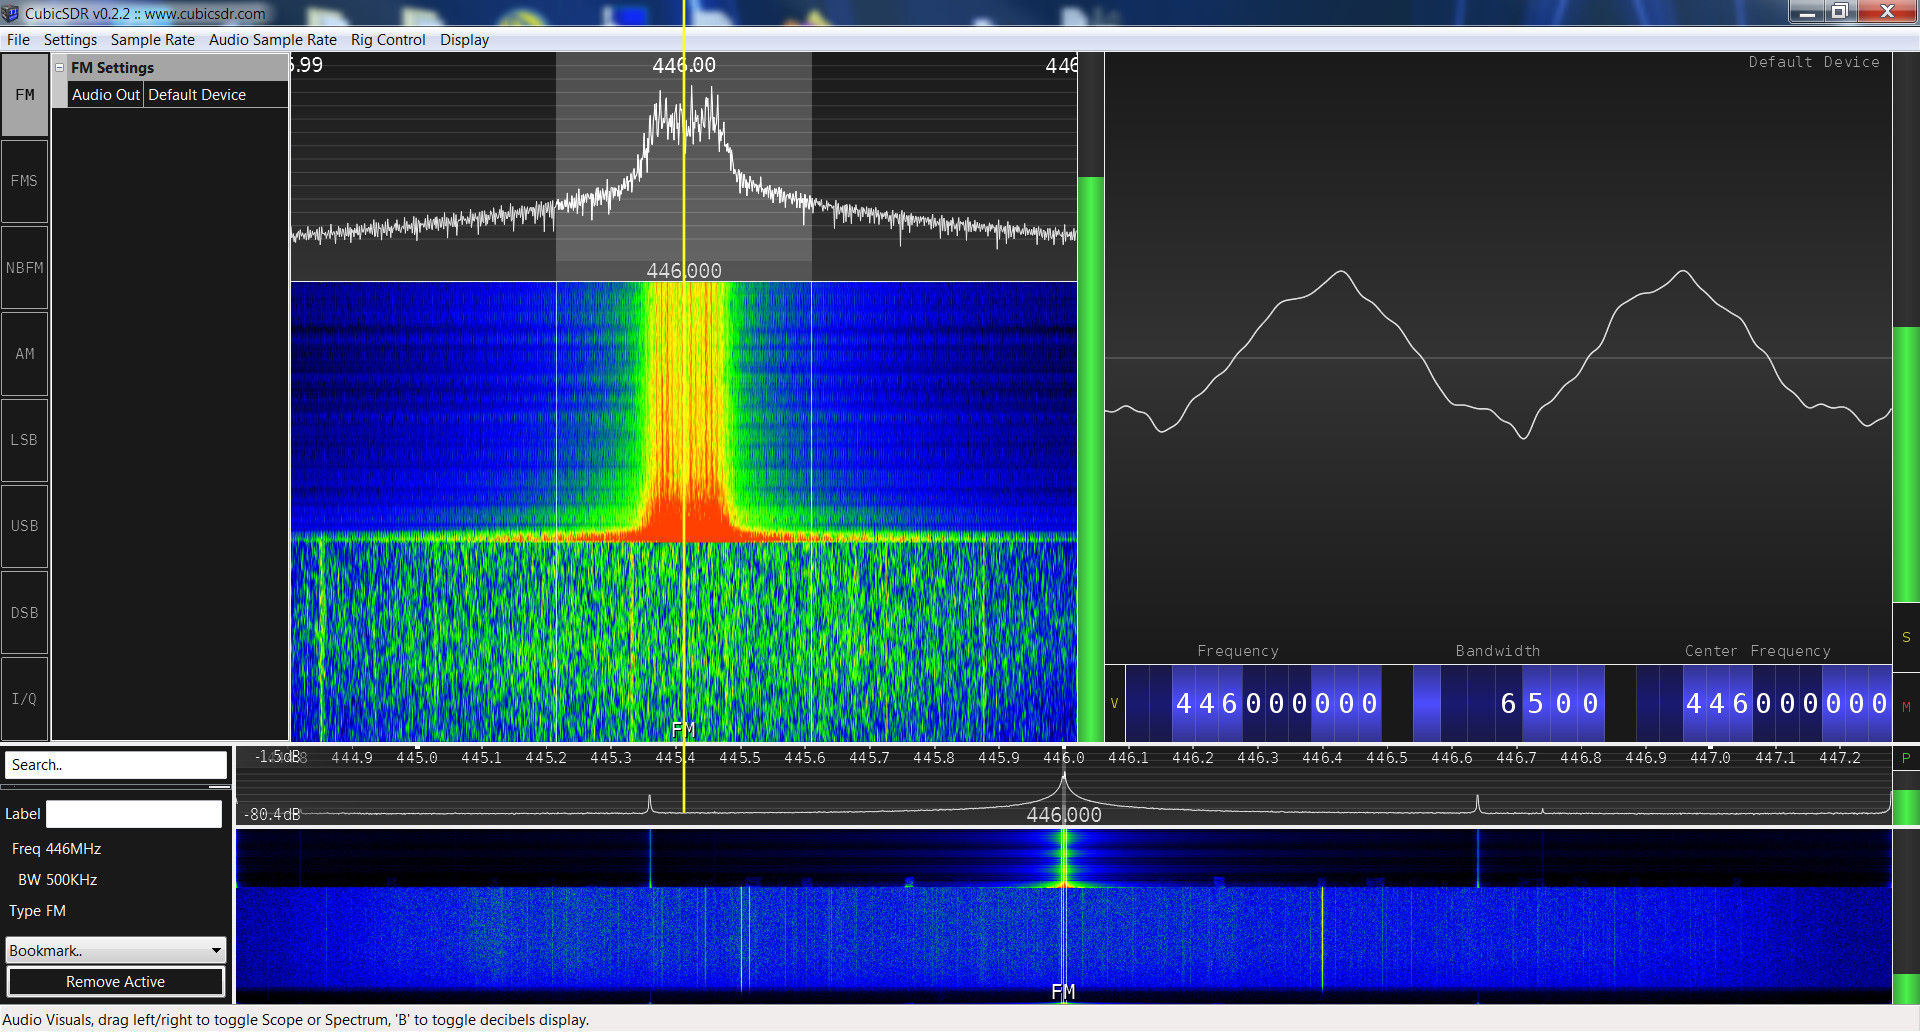Select the DSB mode button

(25, 613)
